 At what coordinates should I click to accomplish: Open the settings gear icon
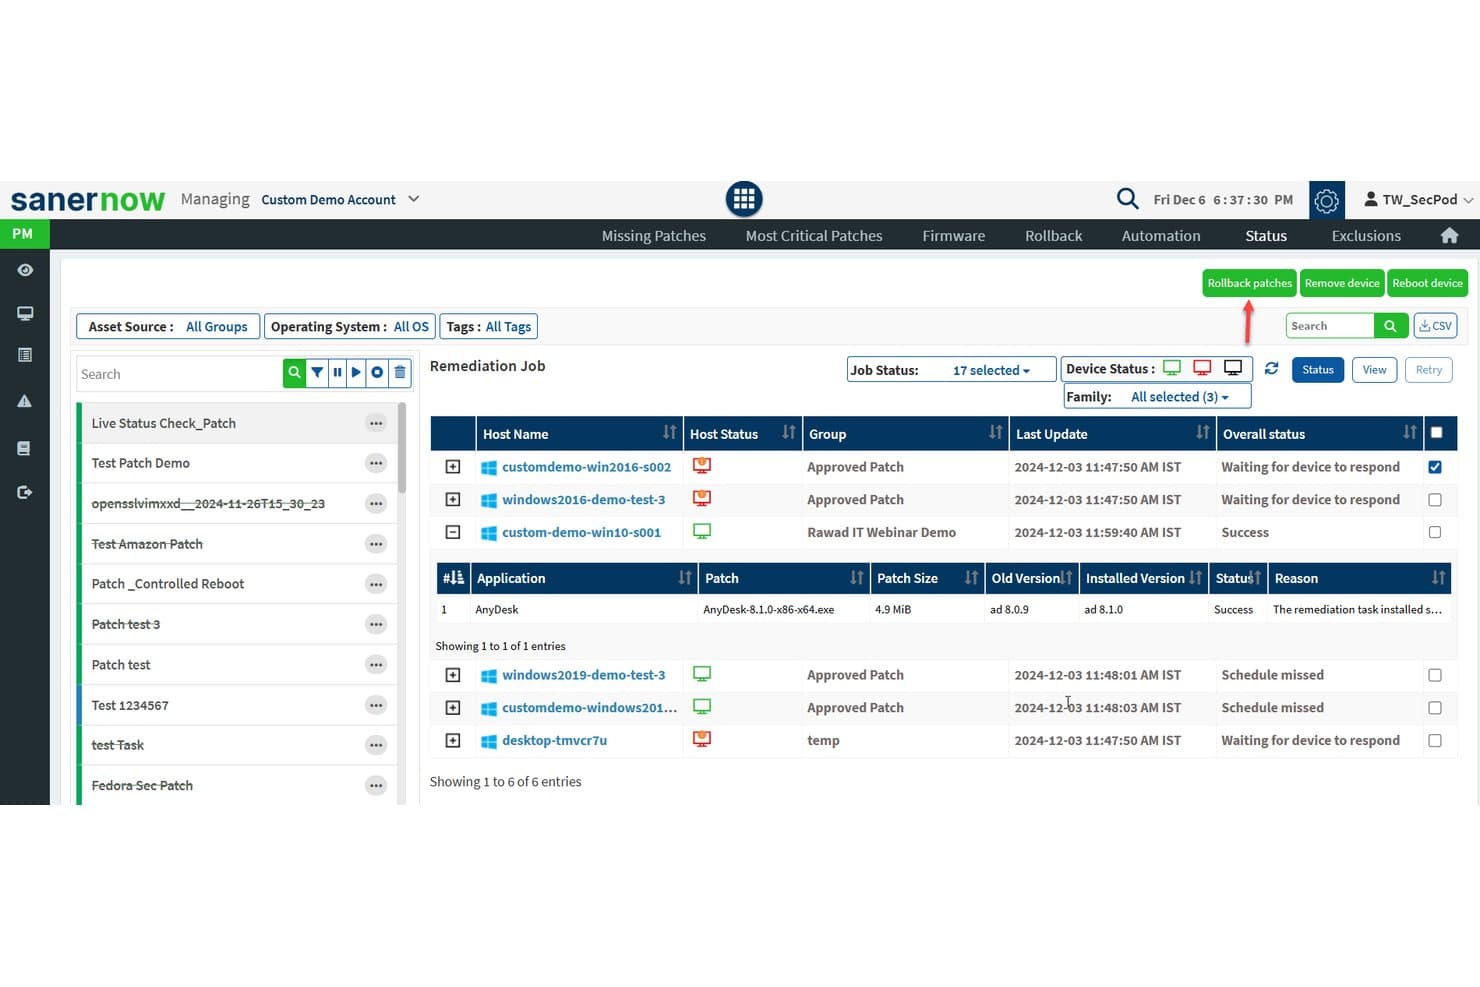(1327, 200)
